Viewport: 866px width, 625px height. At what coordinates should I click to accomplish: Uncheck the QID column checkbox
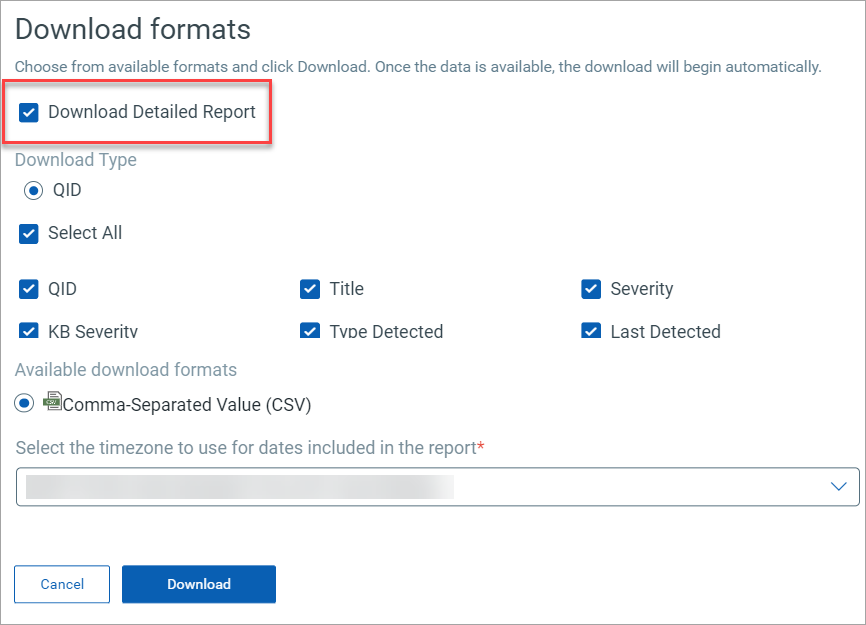coord(29,289)
